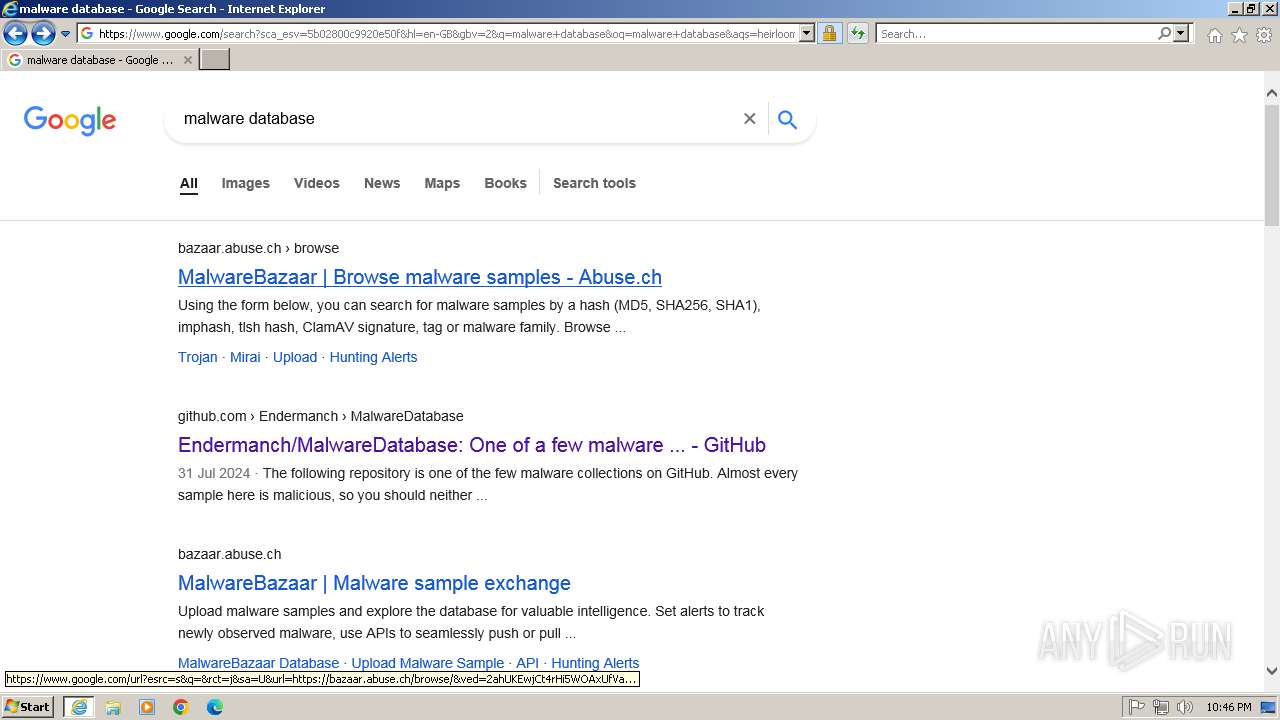Open Favorites star icon
The width and height of the screenshot is (1280, 720).
pos(1239,35)
